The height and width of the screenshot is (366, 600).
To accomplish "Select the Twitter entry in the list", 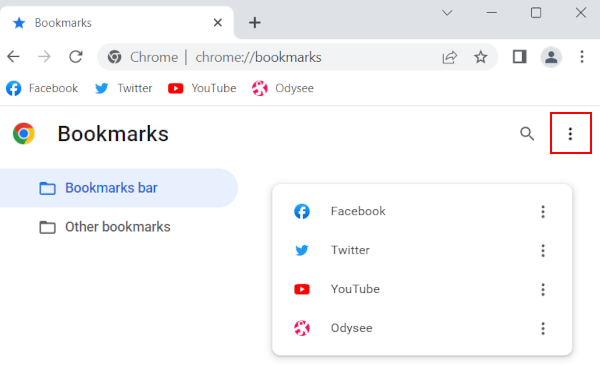I will (x=422, y=250).
